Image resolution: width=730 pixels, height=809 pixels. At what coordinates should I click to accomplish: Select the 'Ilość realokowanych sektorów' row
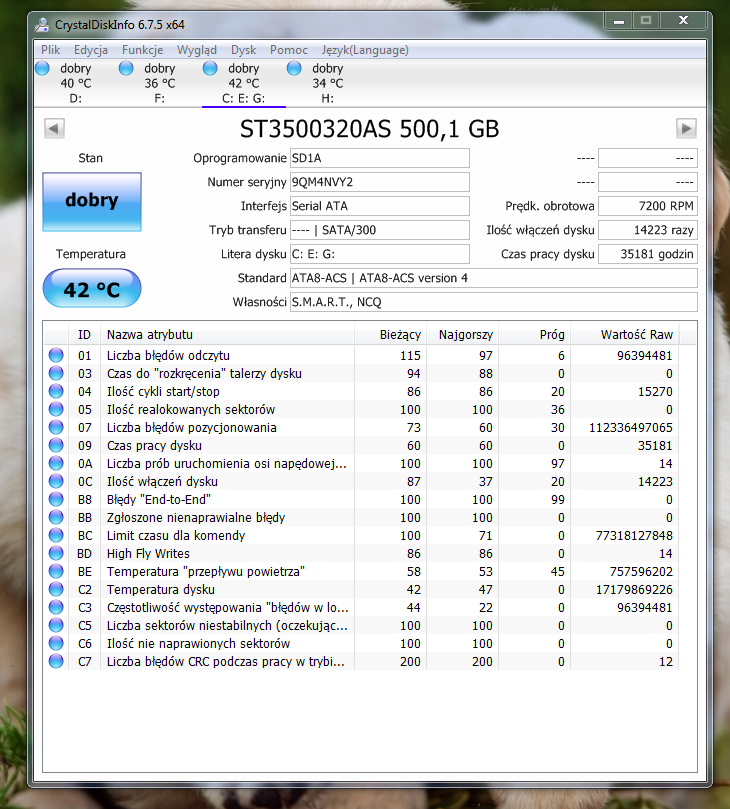coord(361,409)
